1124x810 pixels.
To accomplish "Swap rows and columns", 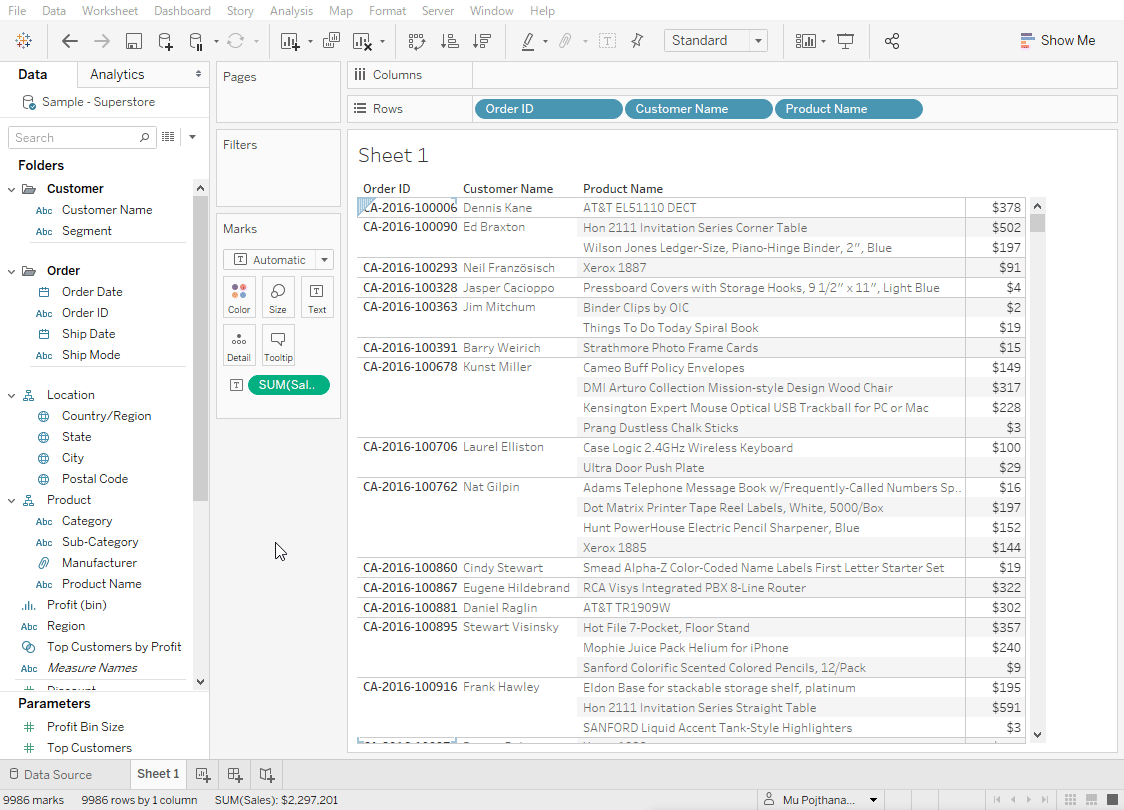I will click(416, 41).
